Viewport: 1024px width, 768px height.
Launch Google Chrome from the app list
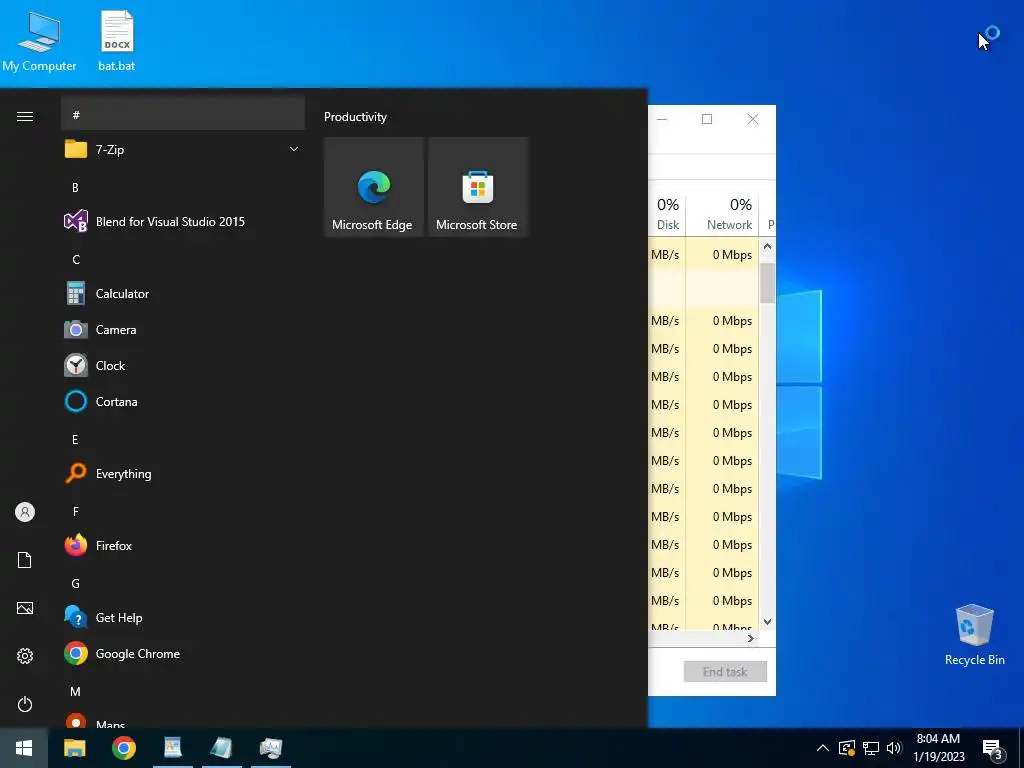click(x=183, y=654)
